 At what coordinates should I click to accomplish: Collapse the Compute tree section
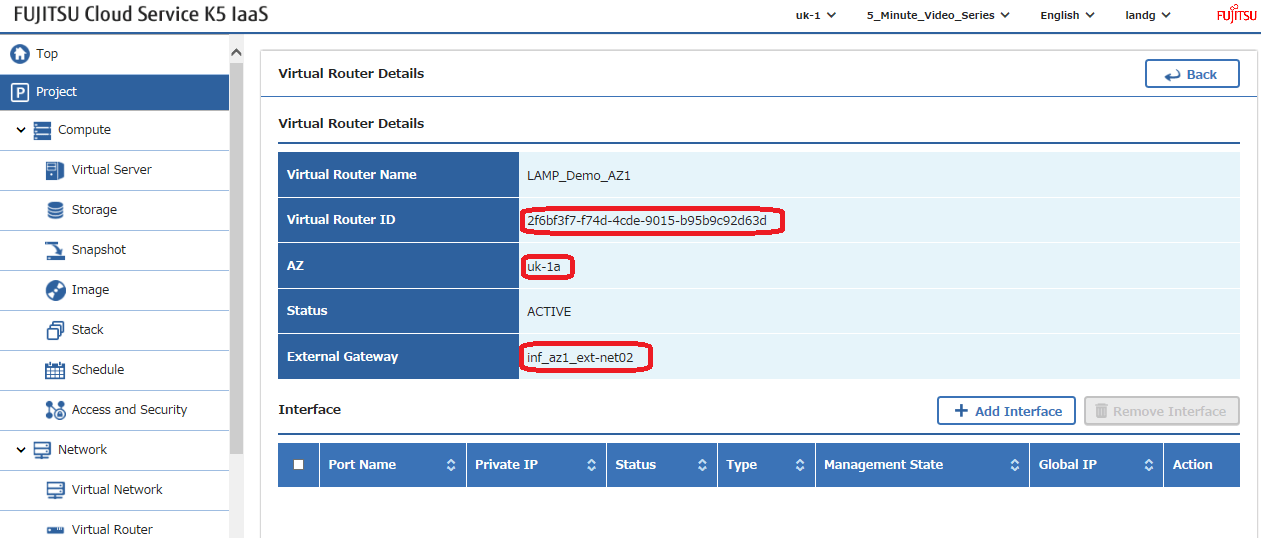point(21,130)
